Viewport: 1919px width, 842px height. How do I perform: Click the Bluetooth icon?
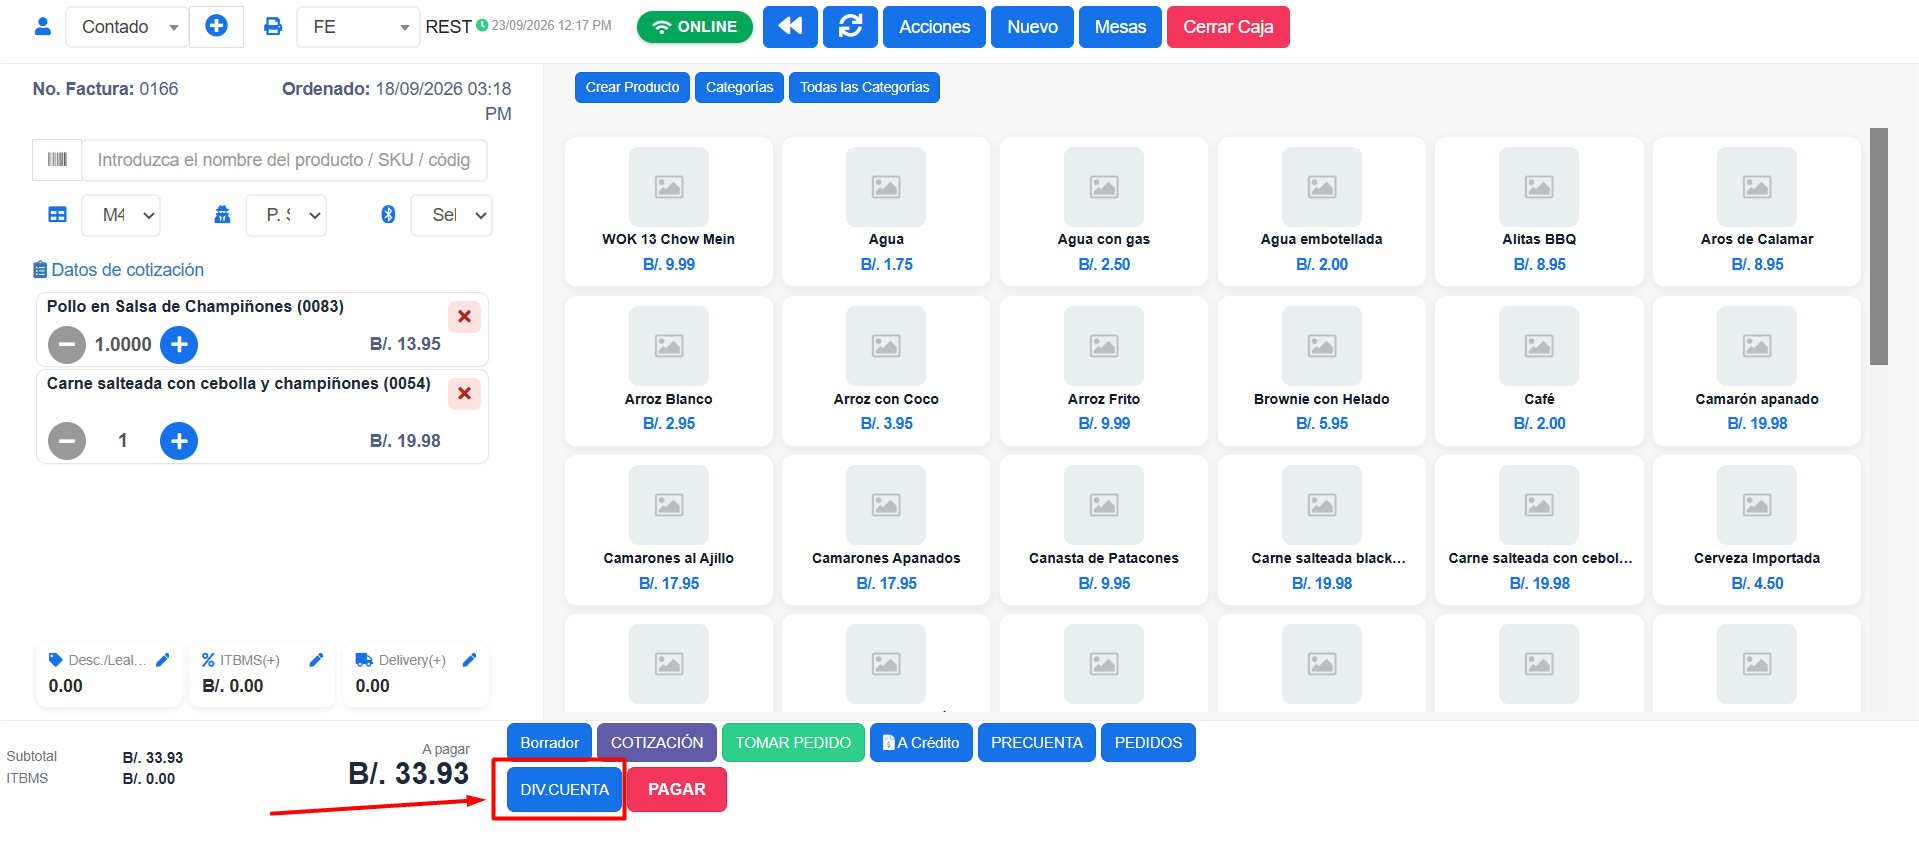coord(388,215)
